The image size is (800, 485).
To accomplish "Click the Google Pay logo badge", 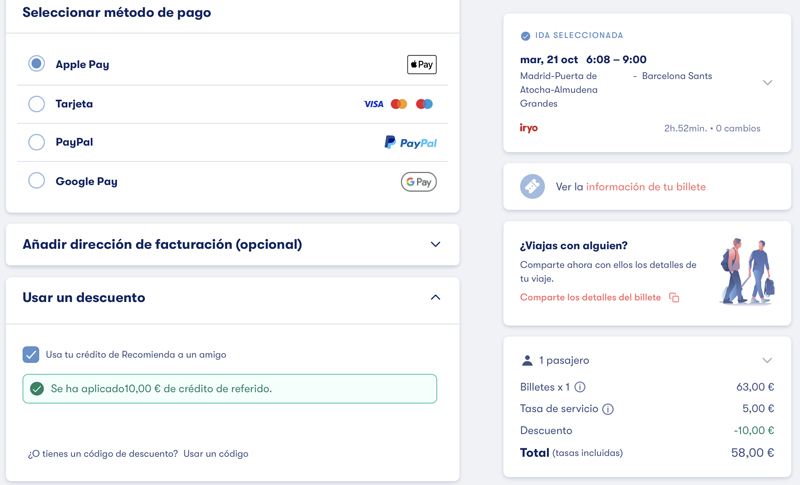I will click(418, 182).
